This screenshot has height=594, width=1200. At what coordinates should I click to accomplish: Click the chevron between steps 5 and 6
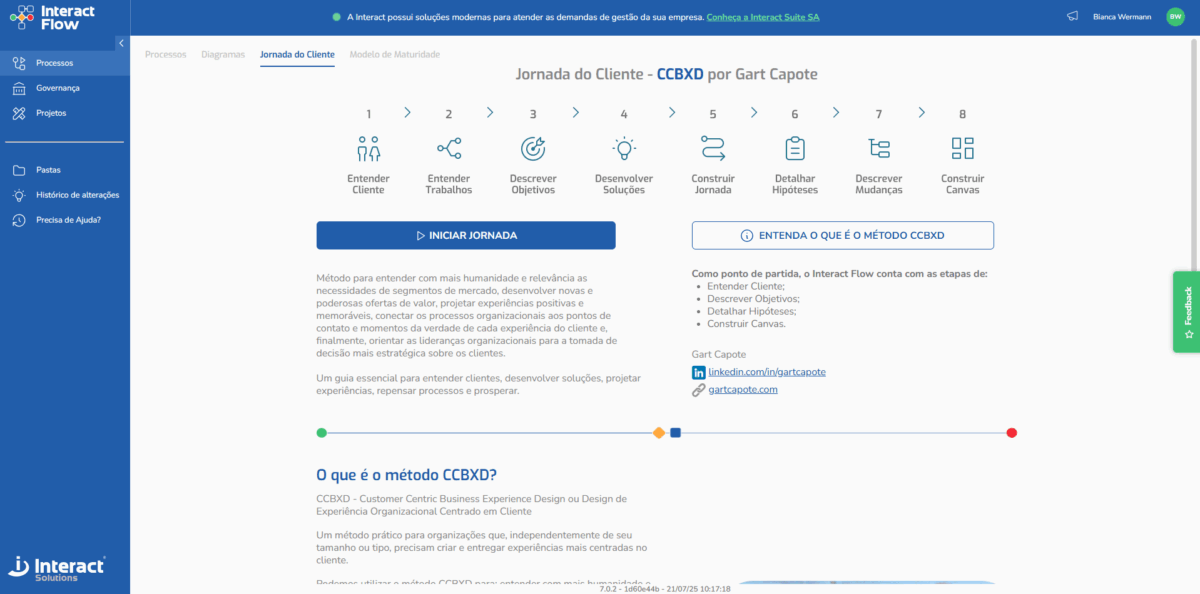[x=753, y=113]
